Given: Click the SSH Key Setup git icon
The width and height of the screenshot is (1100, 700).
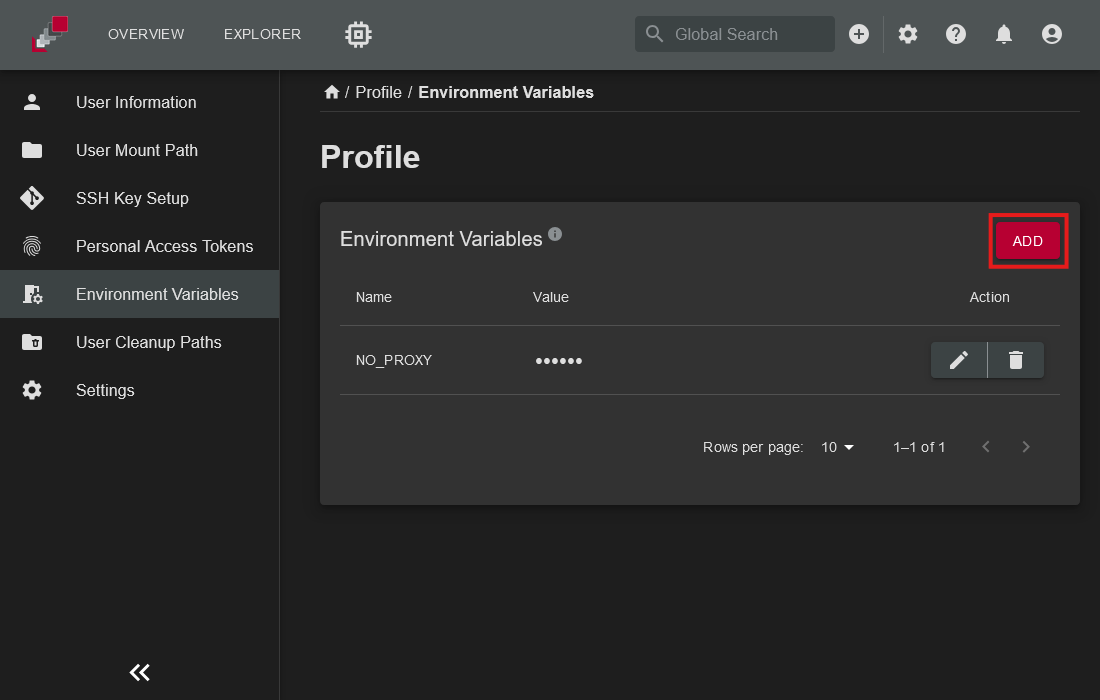Looking at the screenshot, I should 32,198.
